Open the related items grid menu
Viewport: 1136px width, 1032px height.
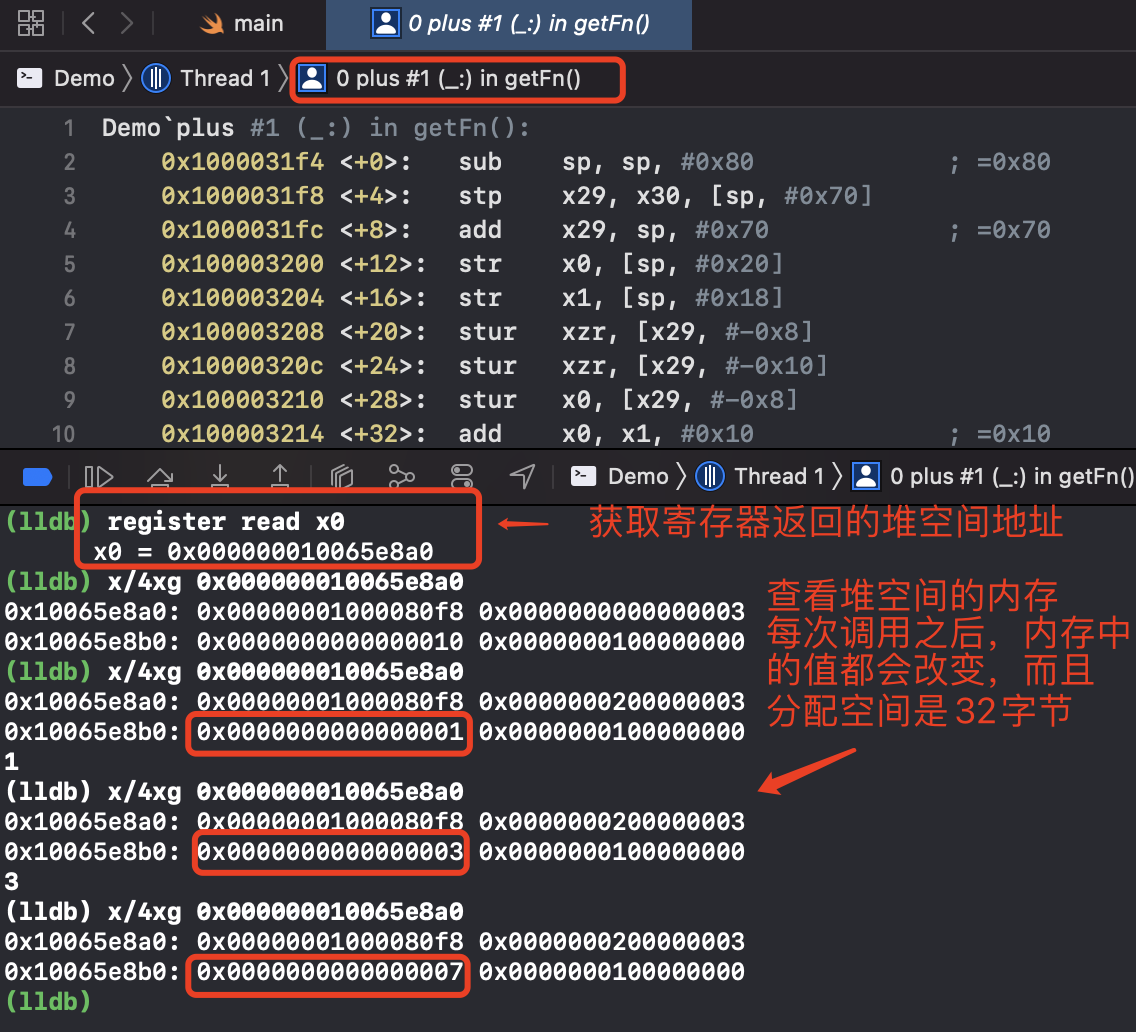coord(31,23)
